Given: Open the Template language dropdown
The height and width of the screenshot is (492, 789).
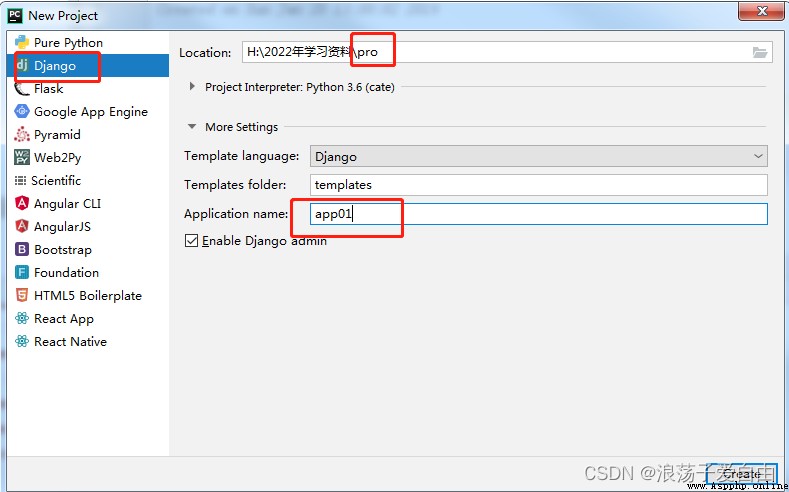Looking at the screenshot, I should tap(538, 156).
